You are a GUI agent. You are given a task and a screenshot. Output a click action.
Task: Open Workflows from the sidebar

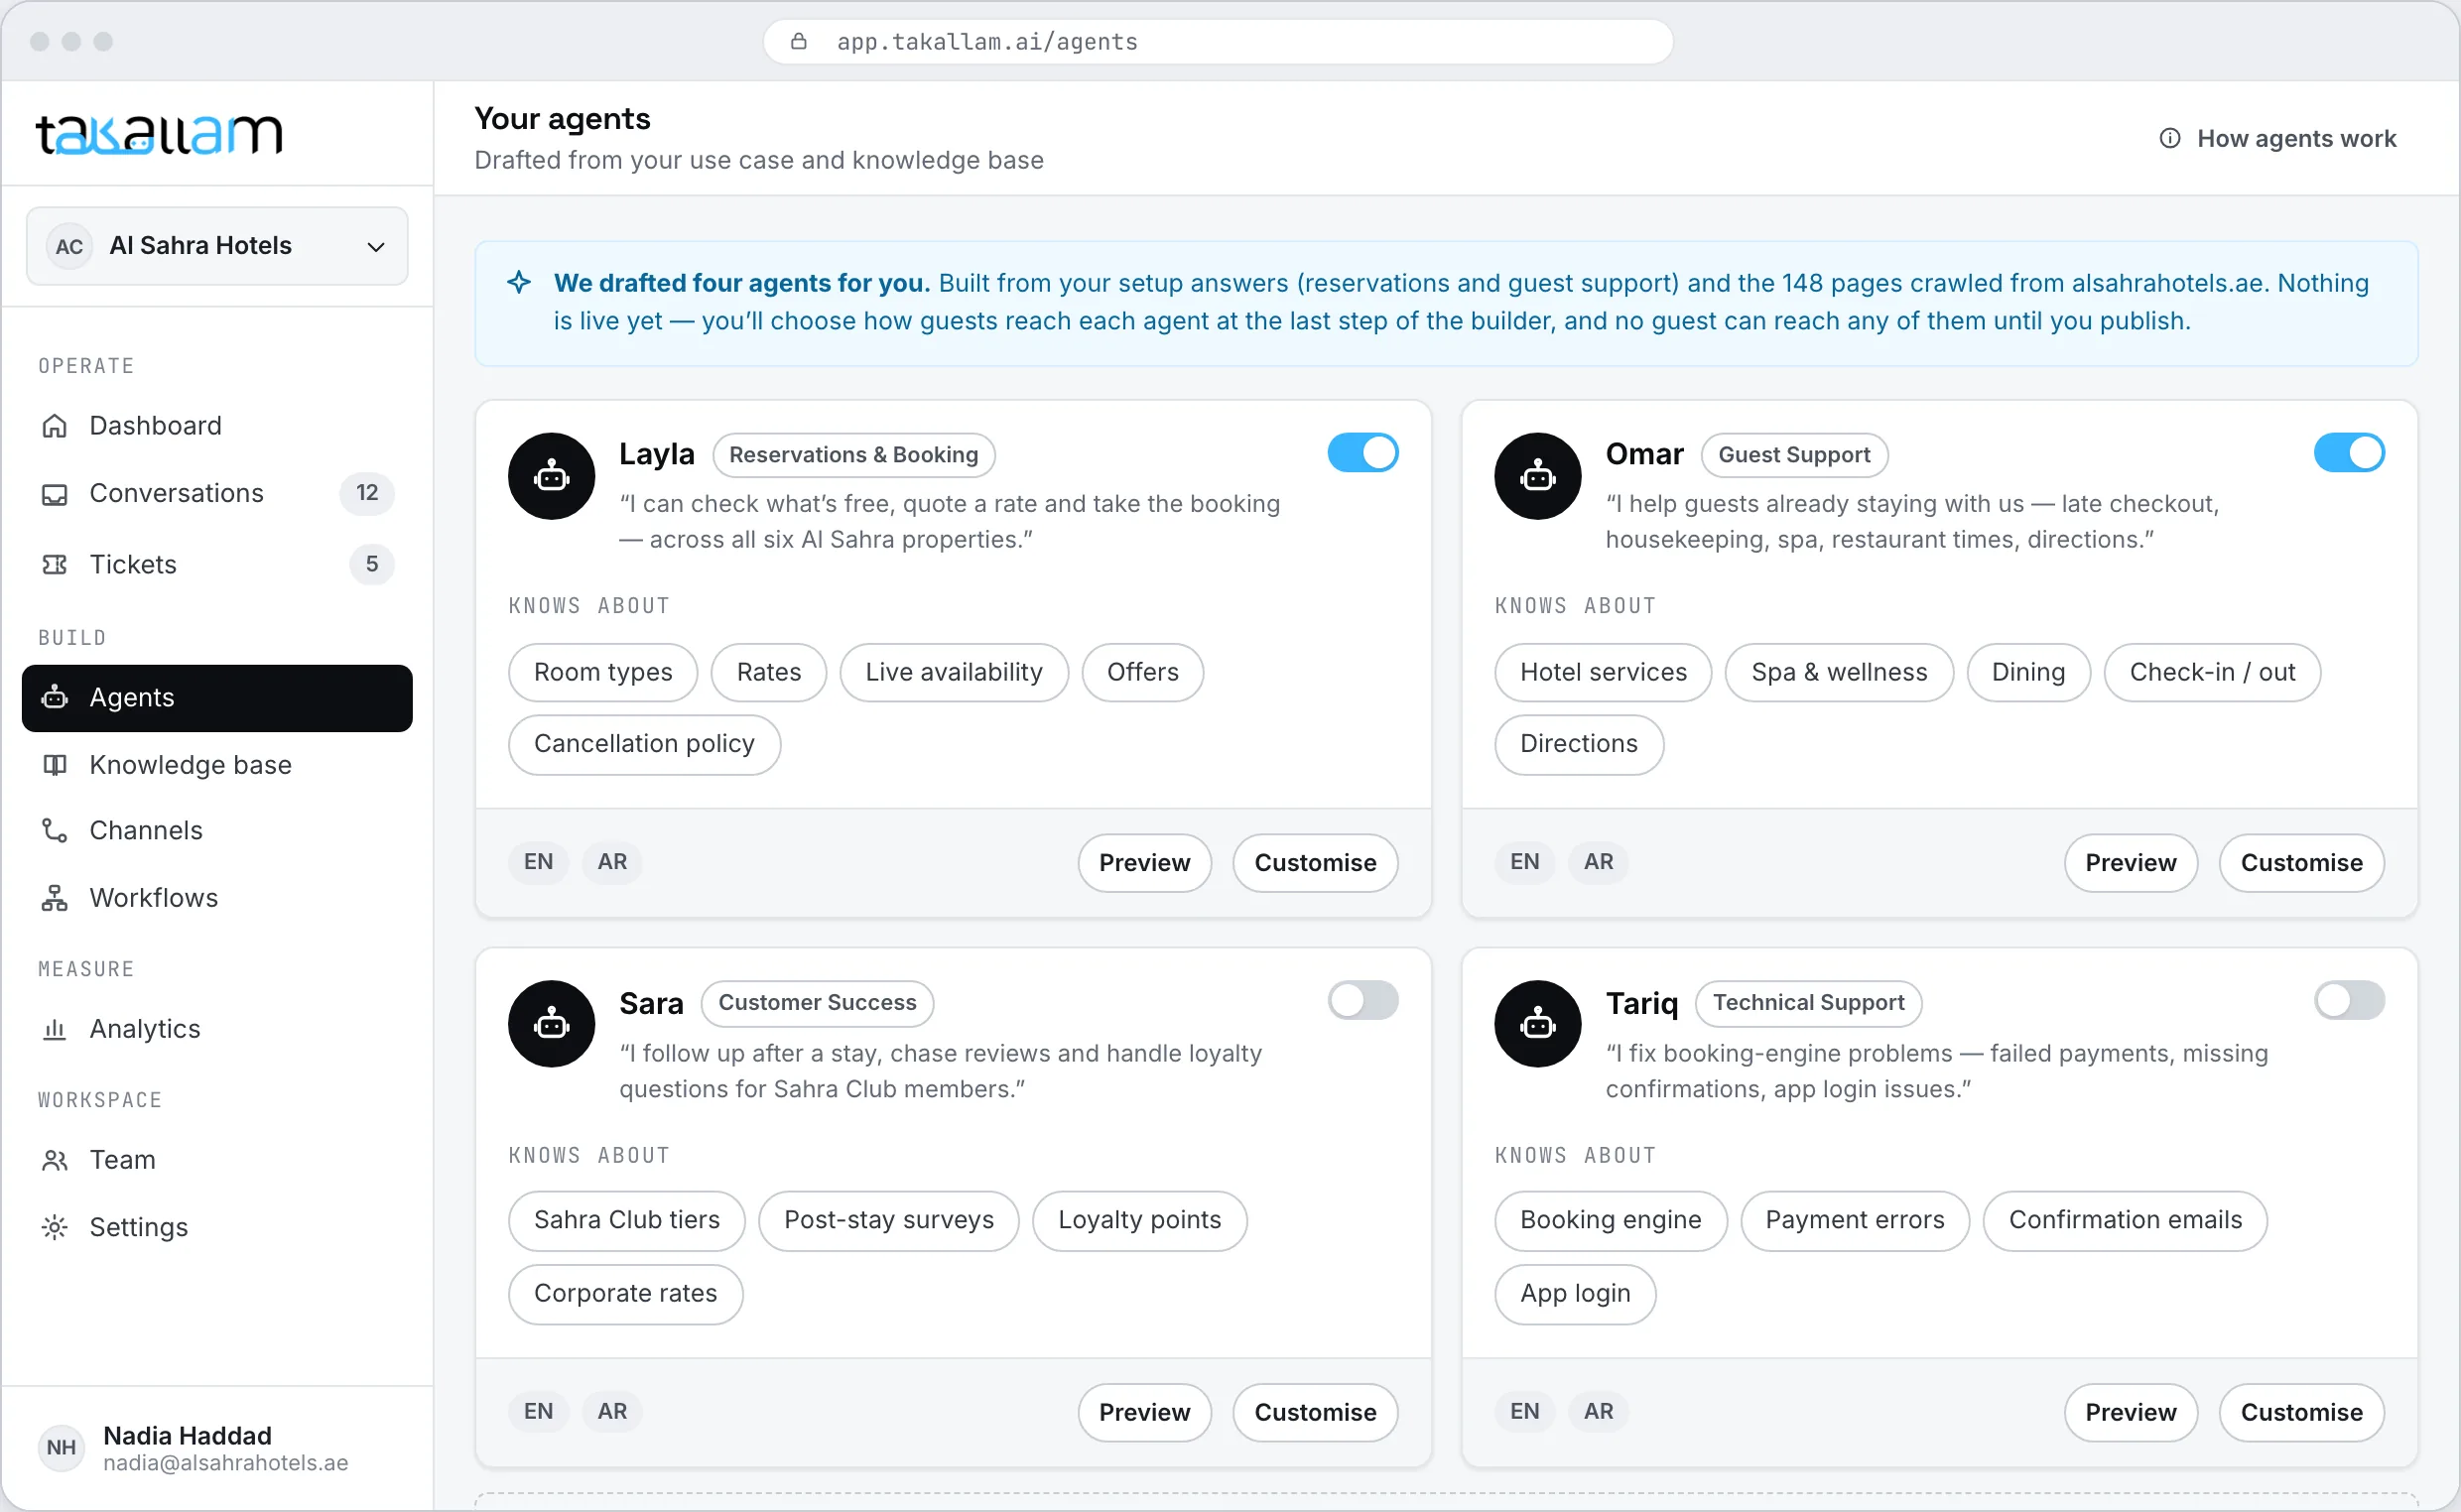point(217,898)
